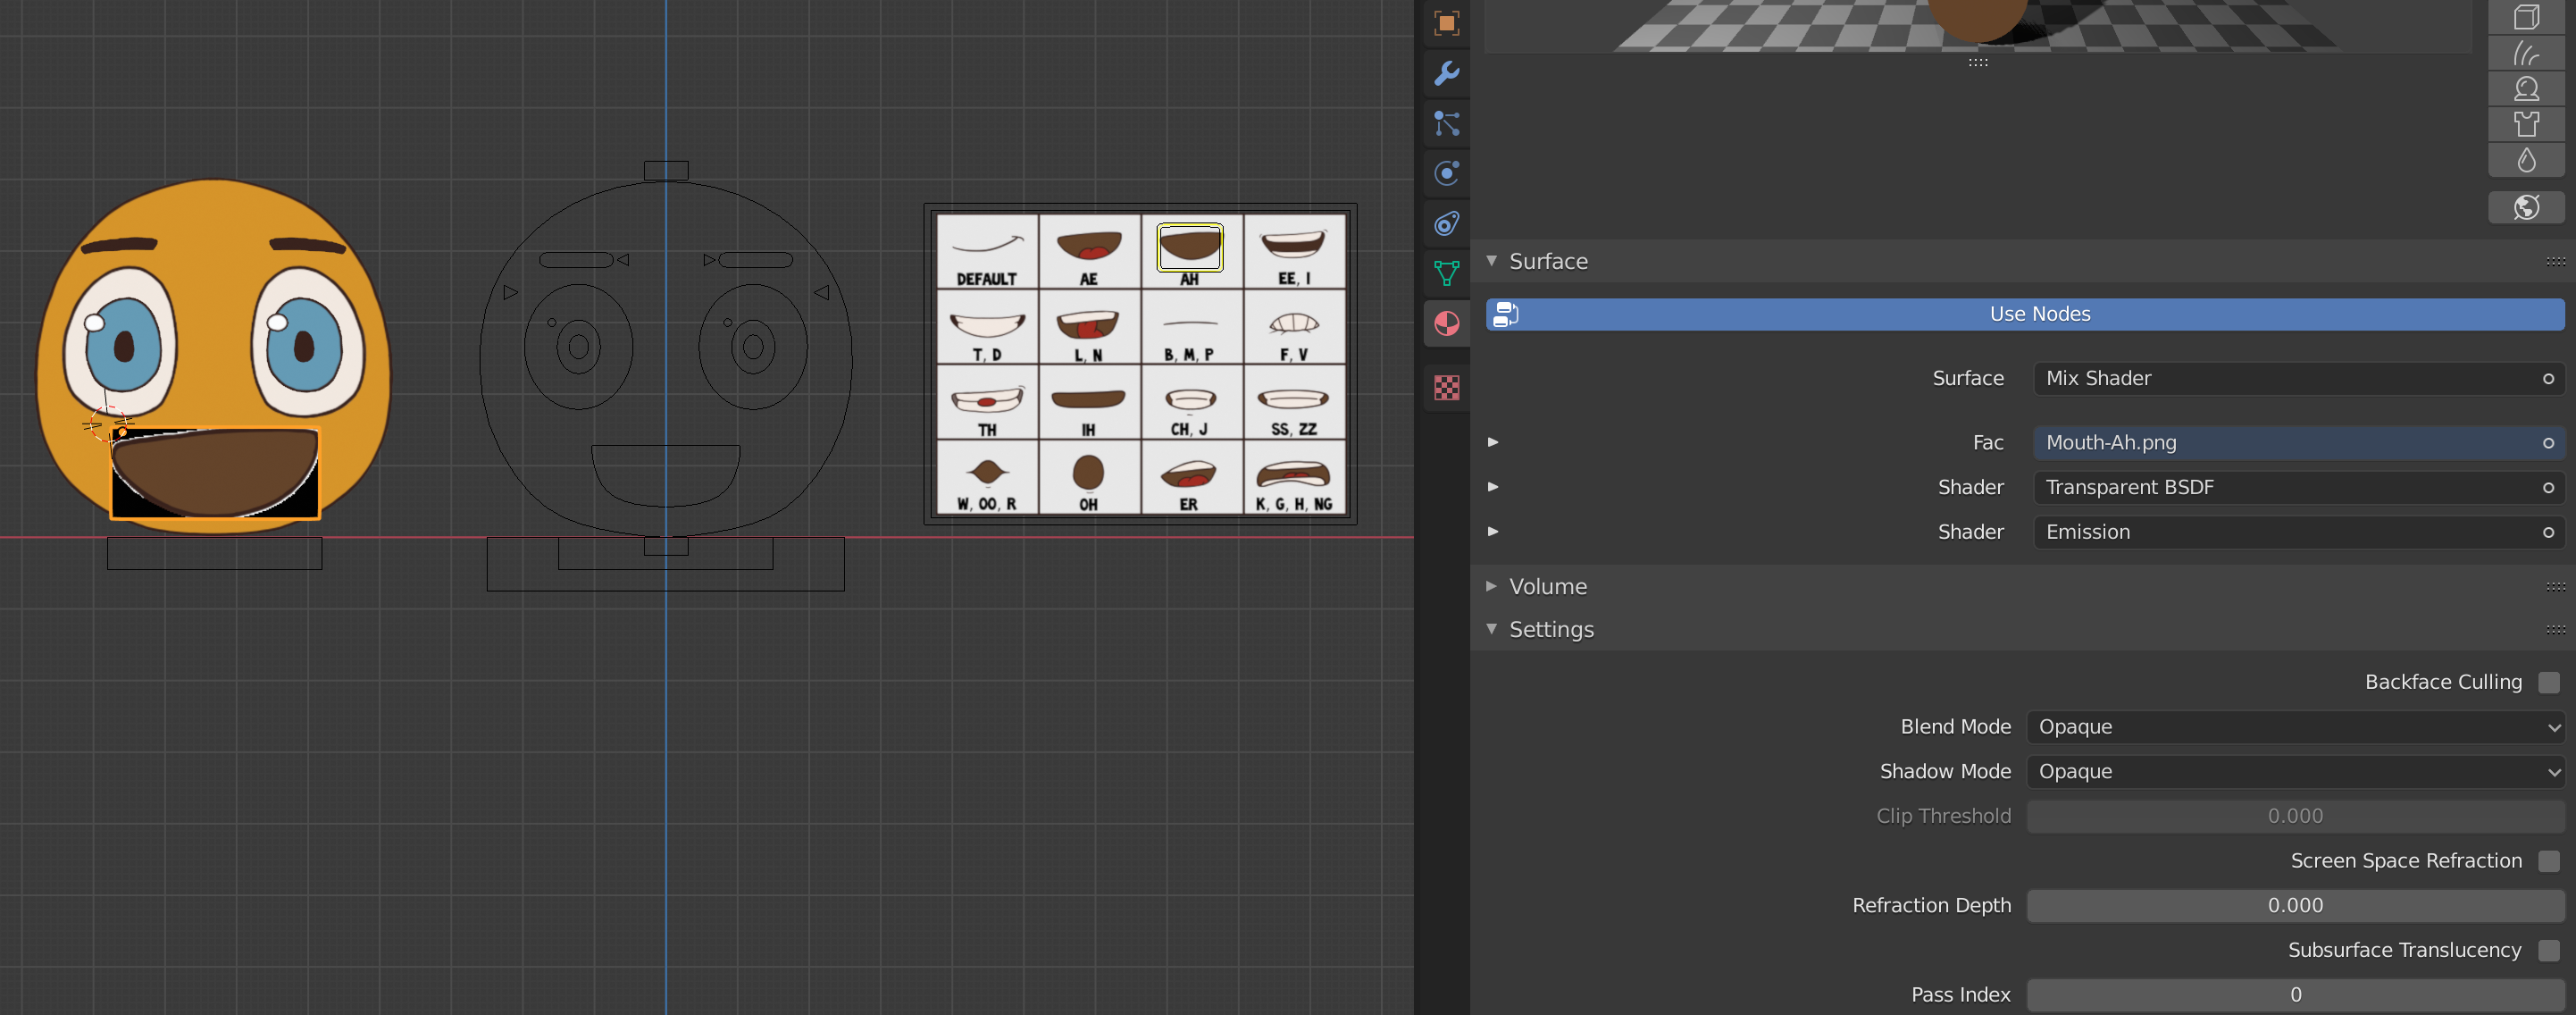Enable the Backface Culling checkbox
Screen dimensions: 2576x1015
2548,682
